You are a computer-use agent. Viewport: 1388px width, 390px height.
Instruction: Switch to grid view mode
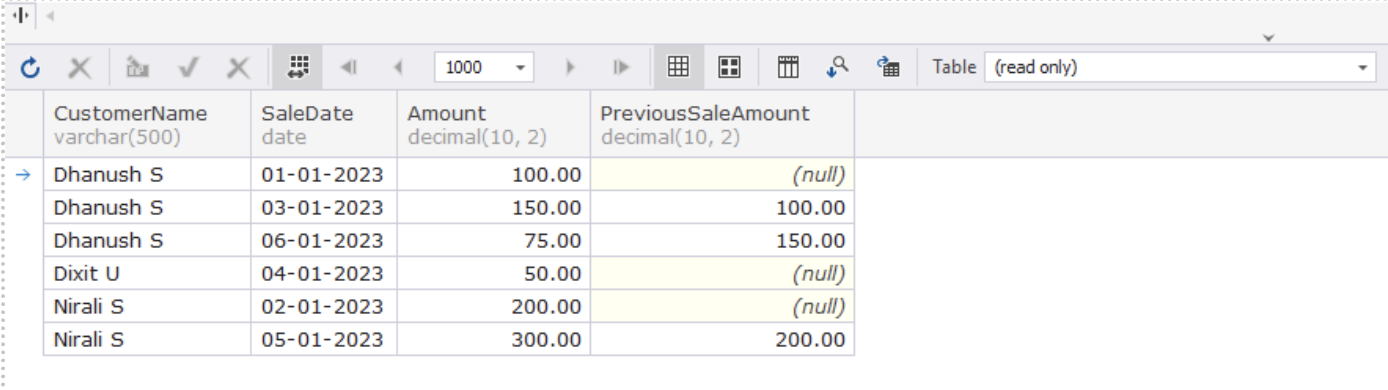tap(678, 67)
